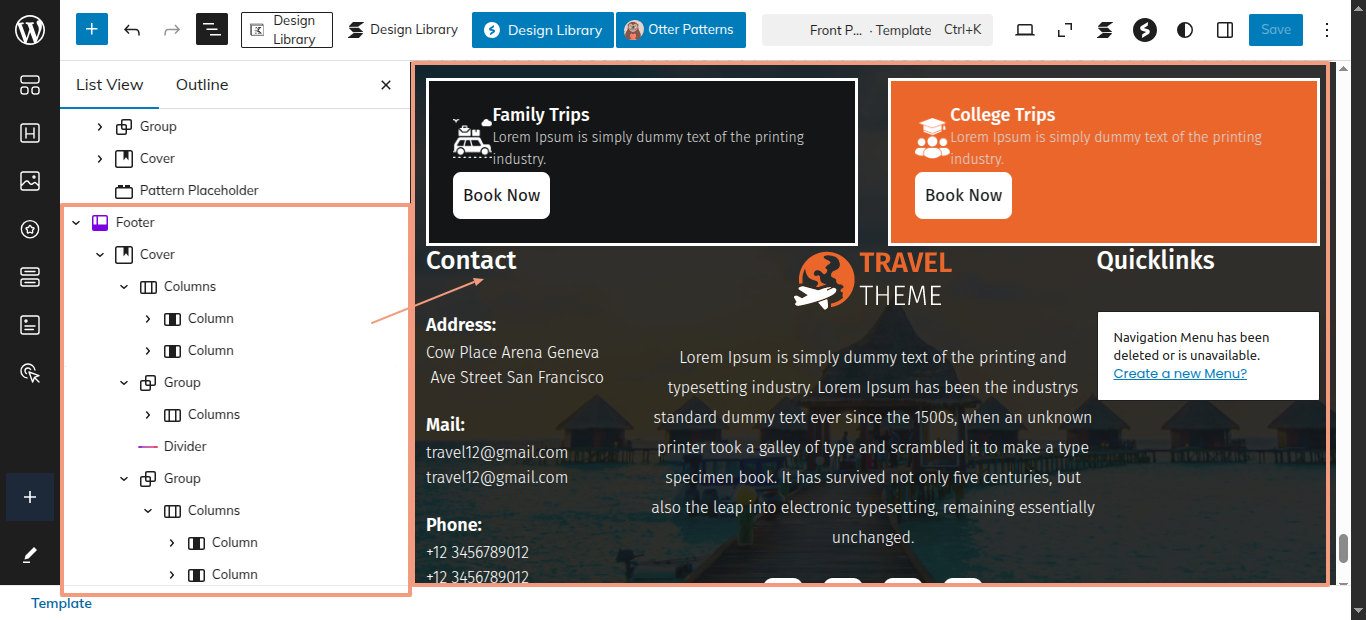
Task: Switch to the List View tab
Action: click(x=110, y=85)
